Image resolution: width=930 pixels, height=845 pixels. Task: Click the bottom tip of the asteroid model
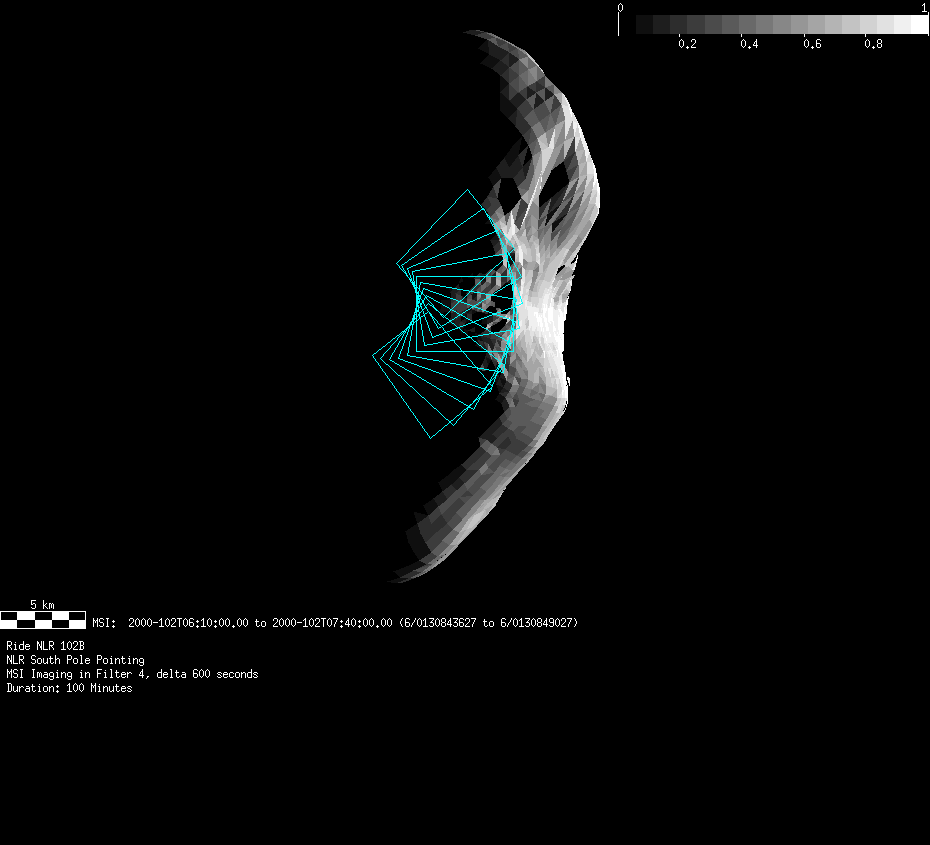click(395, 579)
